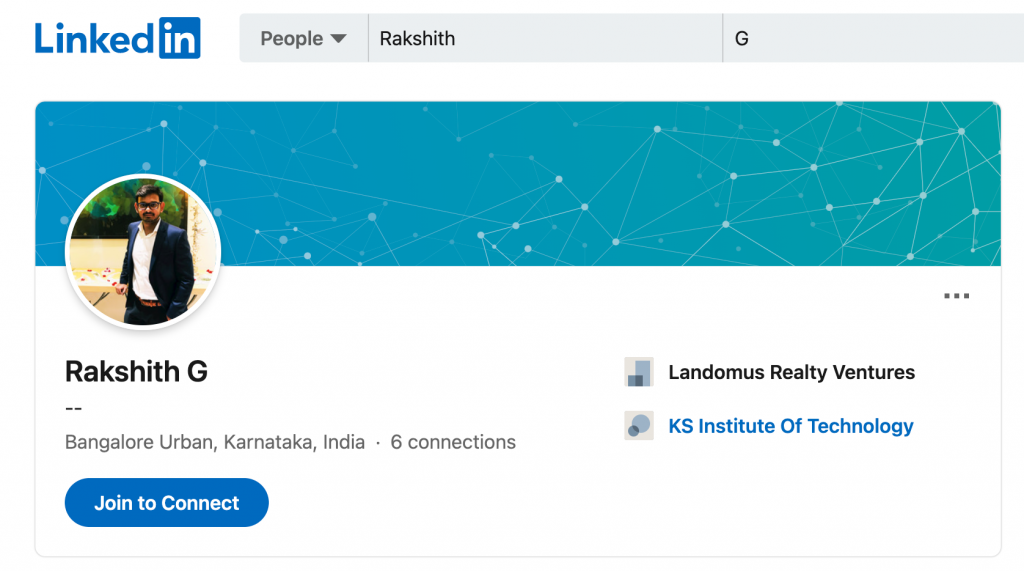Viewport: 1024px width, 571px height.
Task: Click the 'Linked' wordmark text
Action: [94, 38]
